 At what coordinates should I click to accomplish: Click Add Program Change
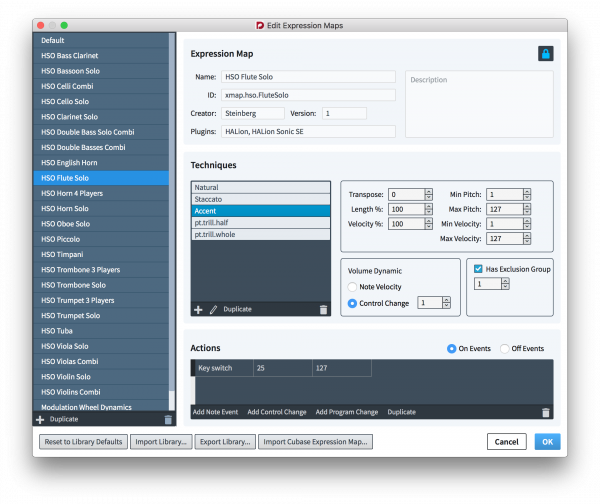point(347,412)
